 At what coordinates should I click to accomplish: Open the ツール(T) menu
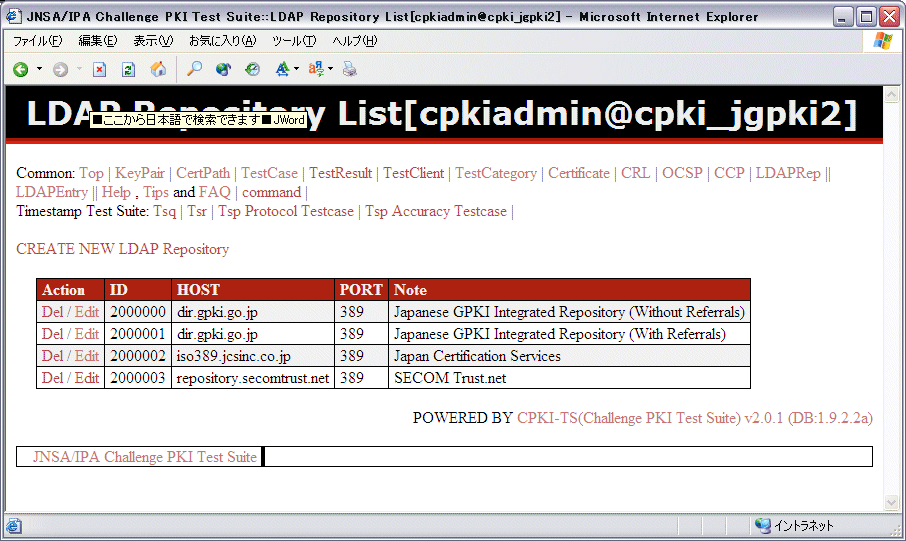[294, 41]
